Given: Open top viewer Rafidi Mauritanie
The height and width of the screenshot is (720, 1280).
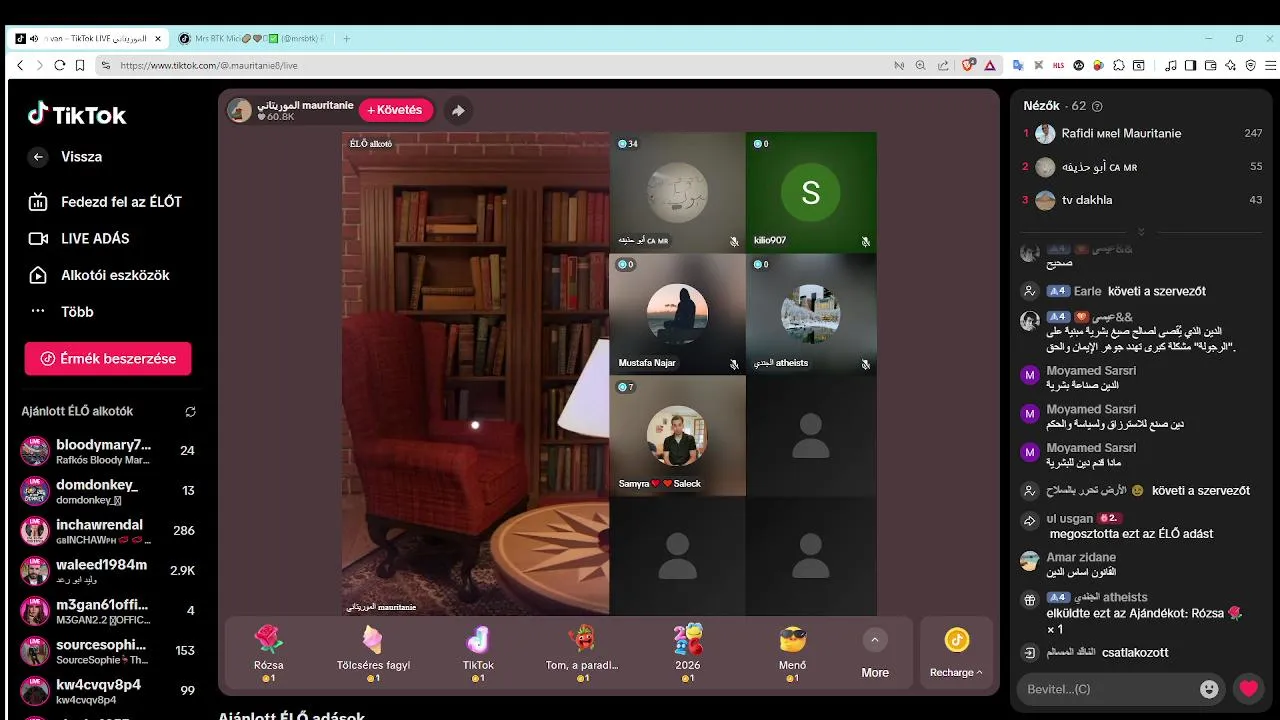Looking at the screenshot, I should click(x=1143, y=133).
